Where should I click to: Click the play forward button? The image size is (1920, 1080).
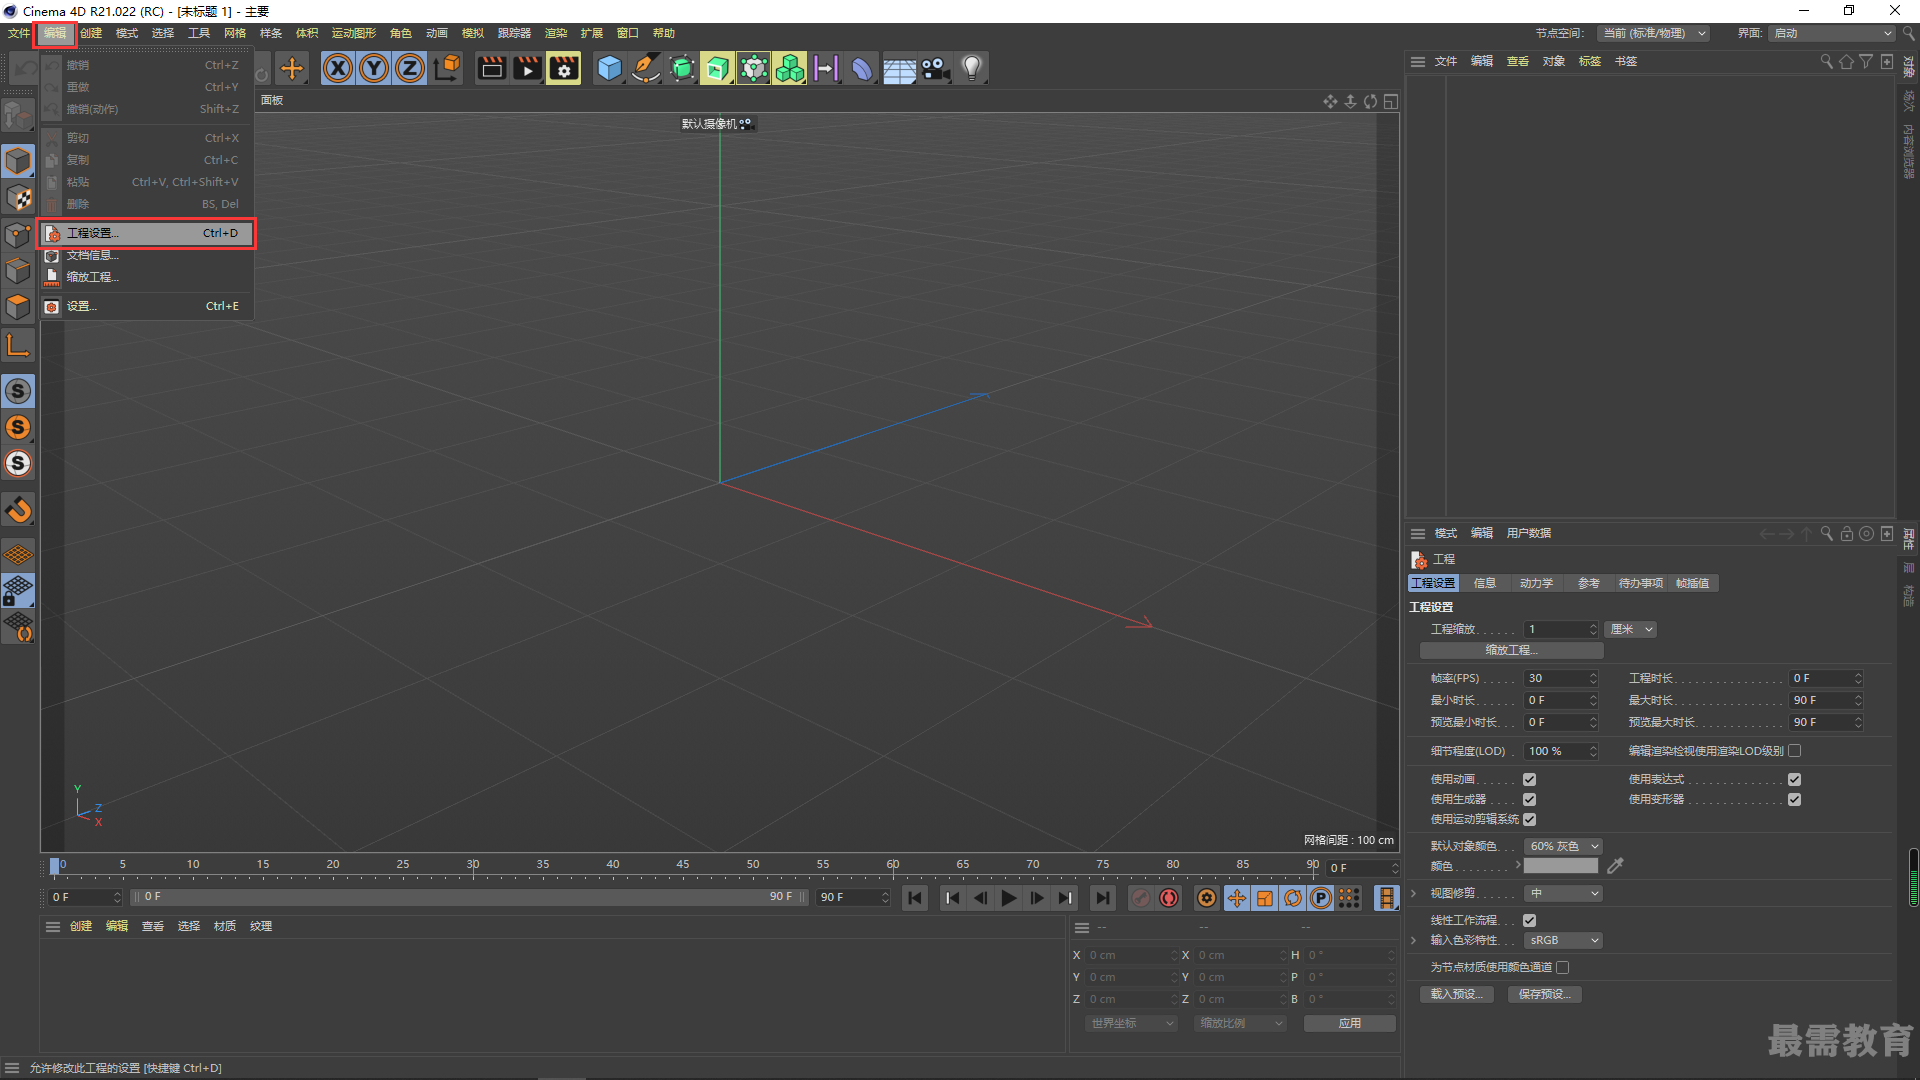point(1008,898)
